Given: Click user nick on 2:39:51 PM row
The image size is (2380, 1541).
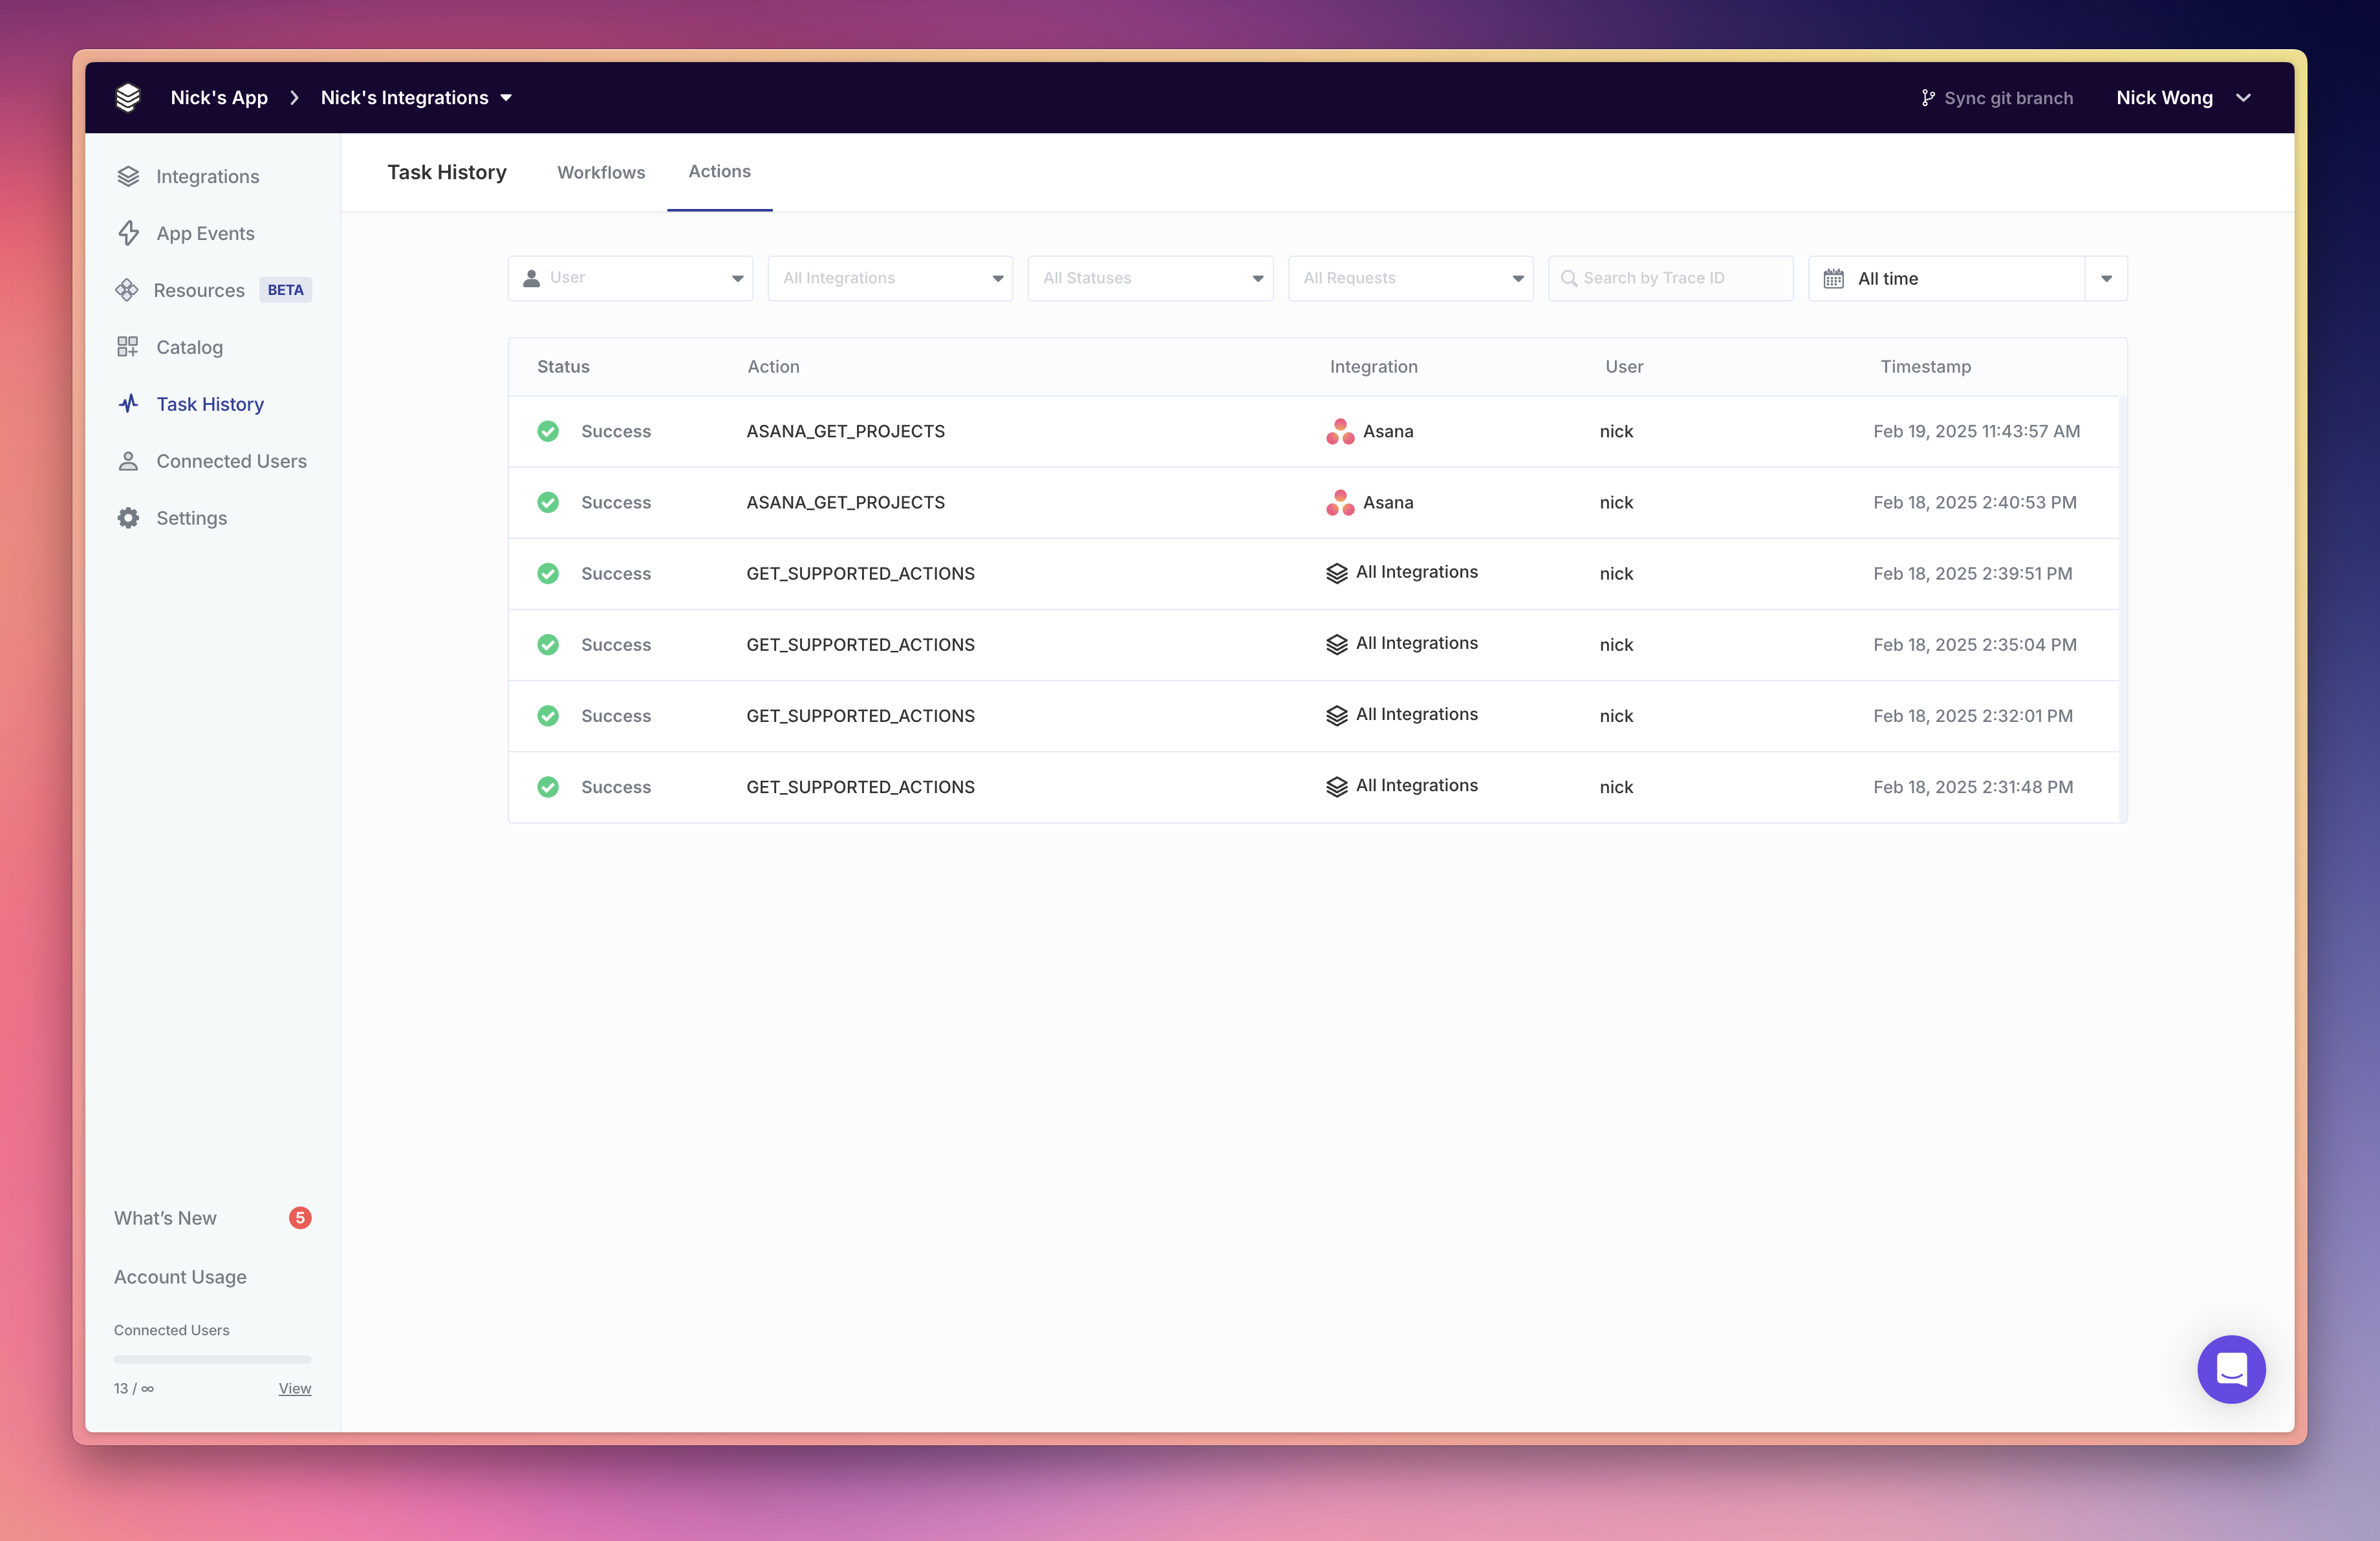Looking at the screenshot, I should 1616,573.
